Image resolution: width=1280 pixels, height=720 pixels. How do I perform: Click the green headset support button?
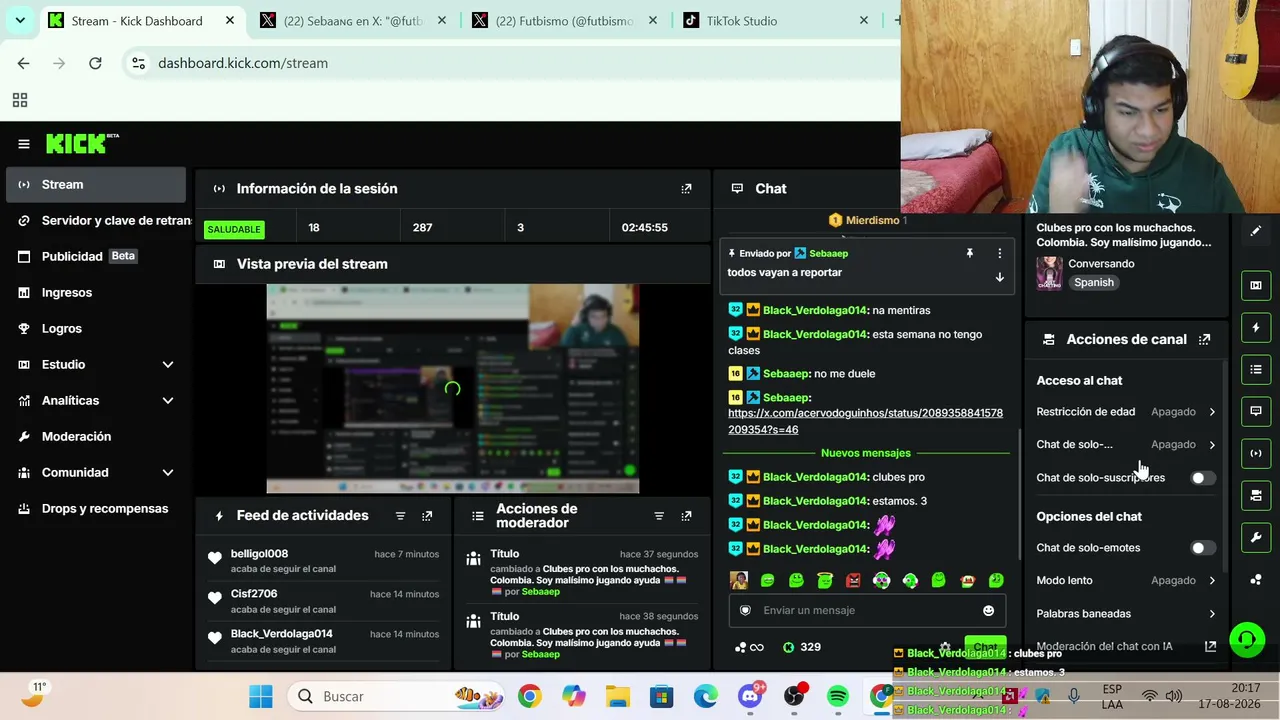point(1247,639)
